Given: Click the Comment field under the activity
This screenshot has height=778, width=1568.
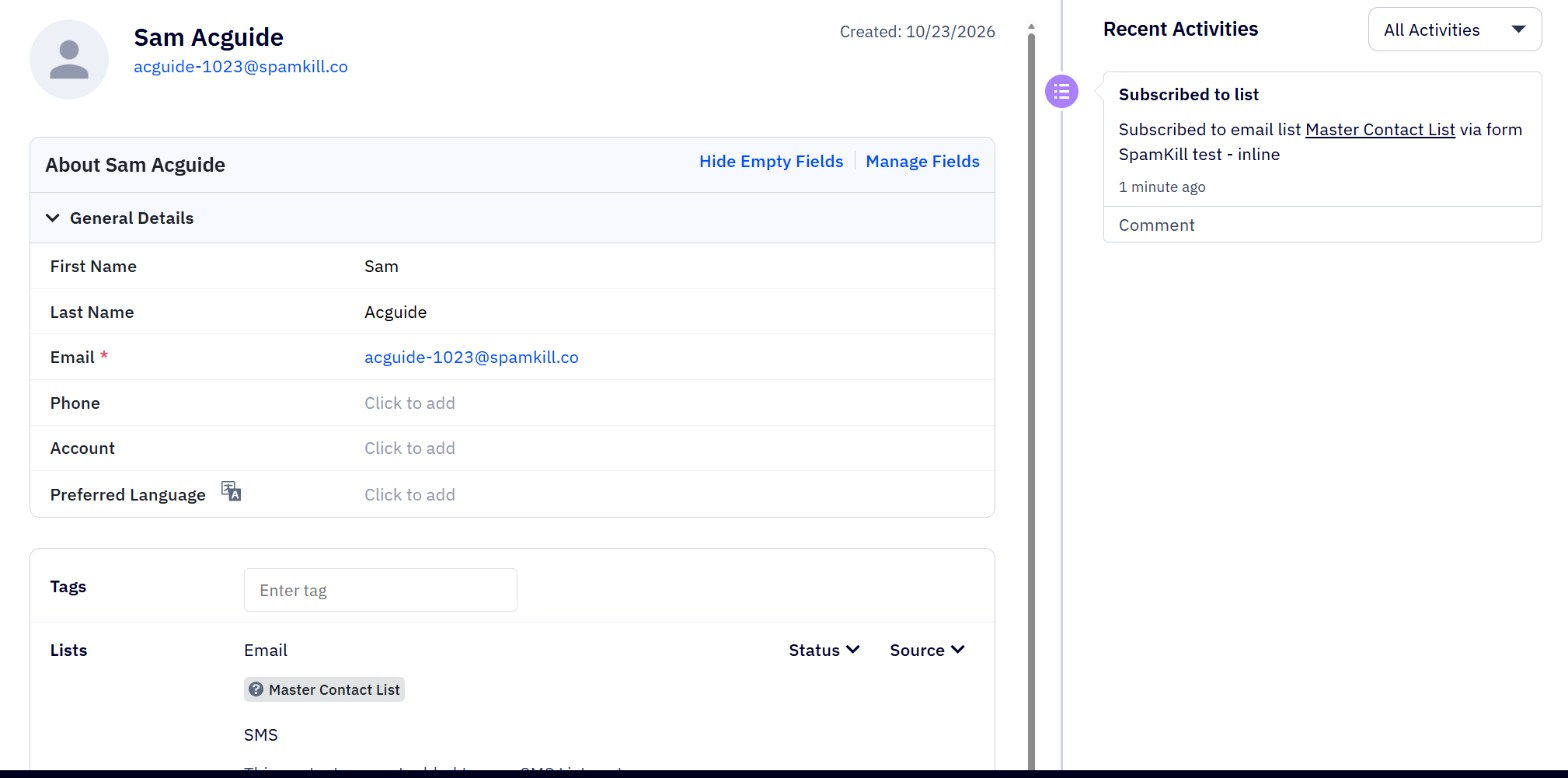Looking at the screenshot, I should (1322, 225).
